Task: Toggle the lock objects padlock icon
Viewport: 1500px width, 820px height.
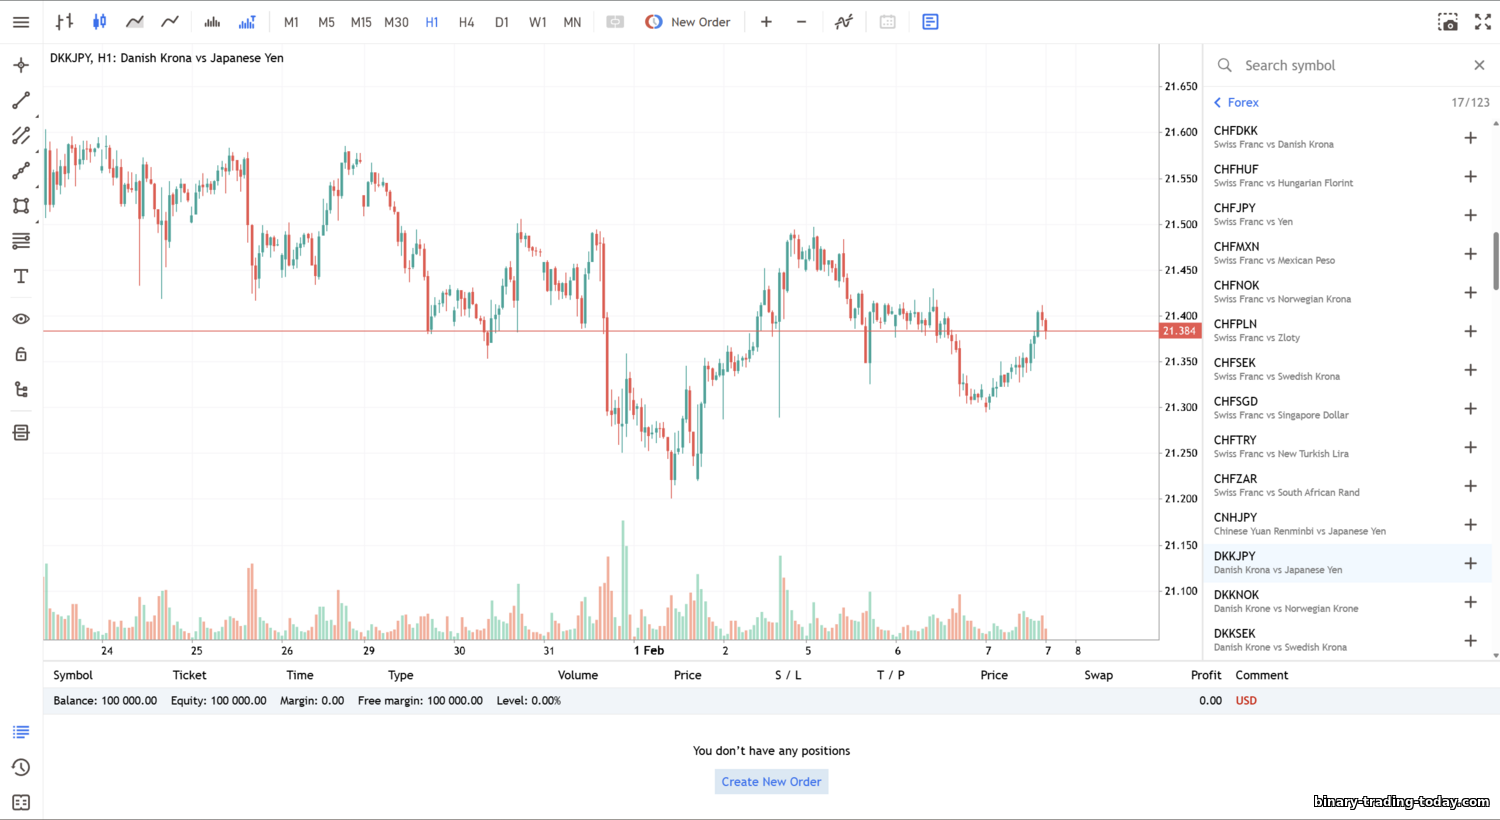Action: [x=21, y=355]
